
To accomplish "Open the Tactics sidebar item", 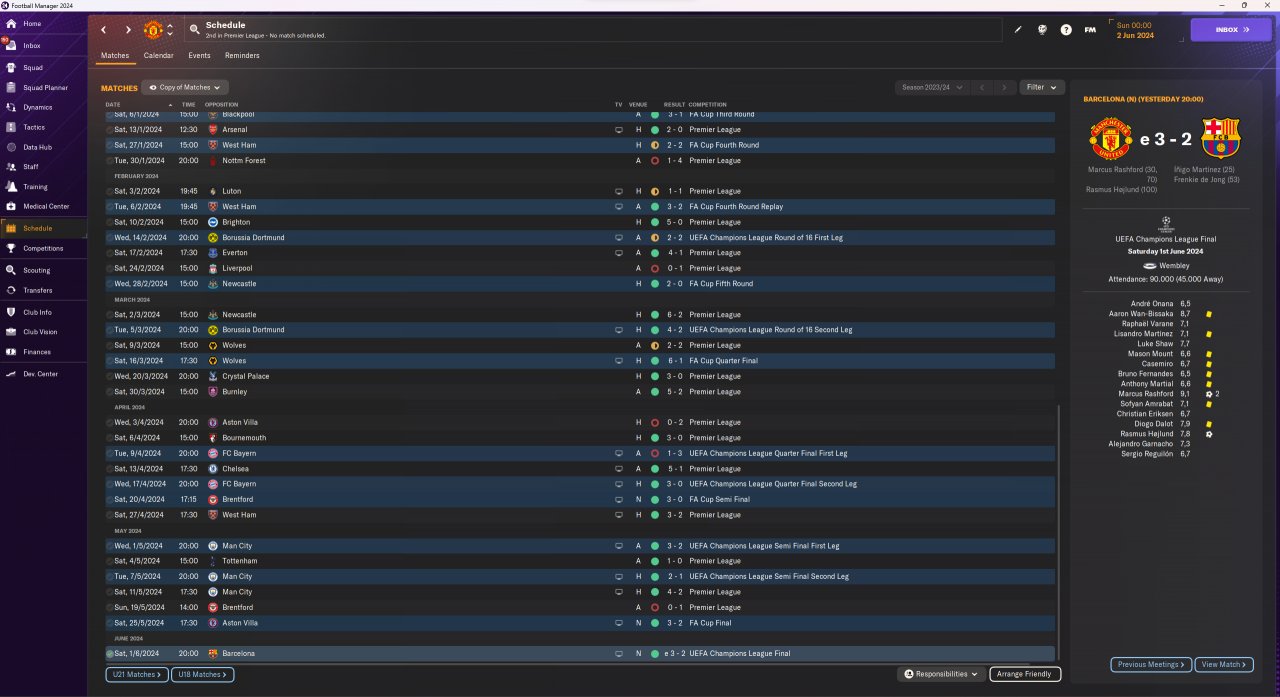I will (x=34, y=127).
